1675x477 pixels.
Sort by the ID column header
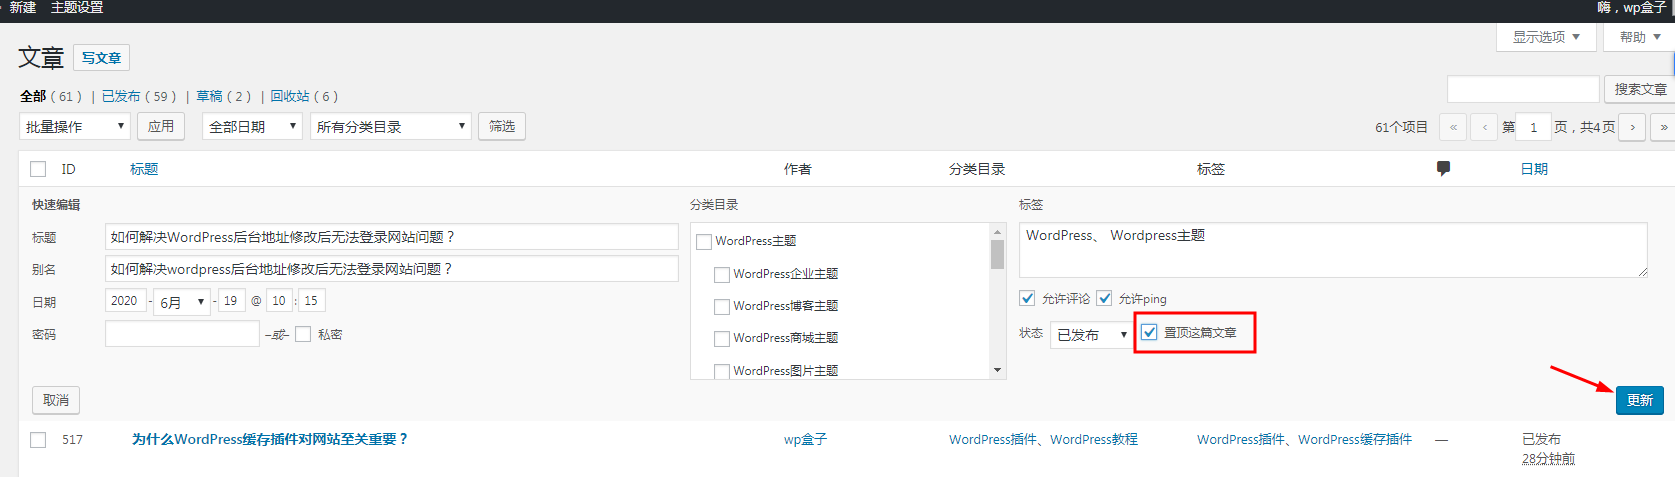[x=68, y=169]
